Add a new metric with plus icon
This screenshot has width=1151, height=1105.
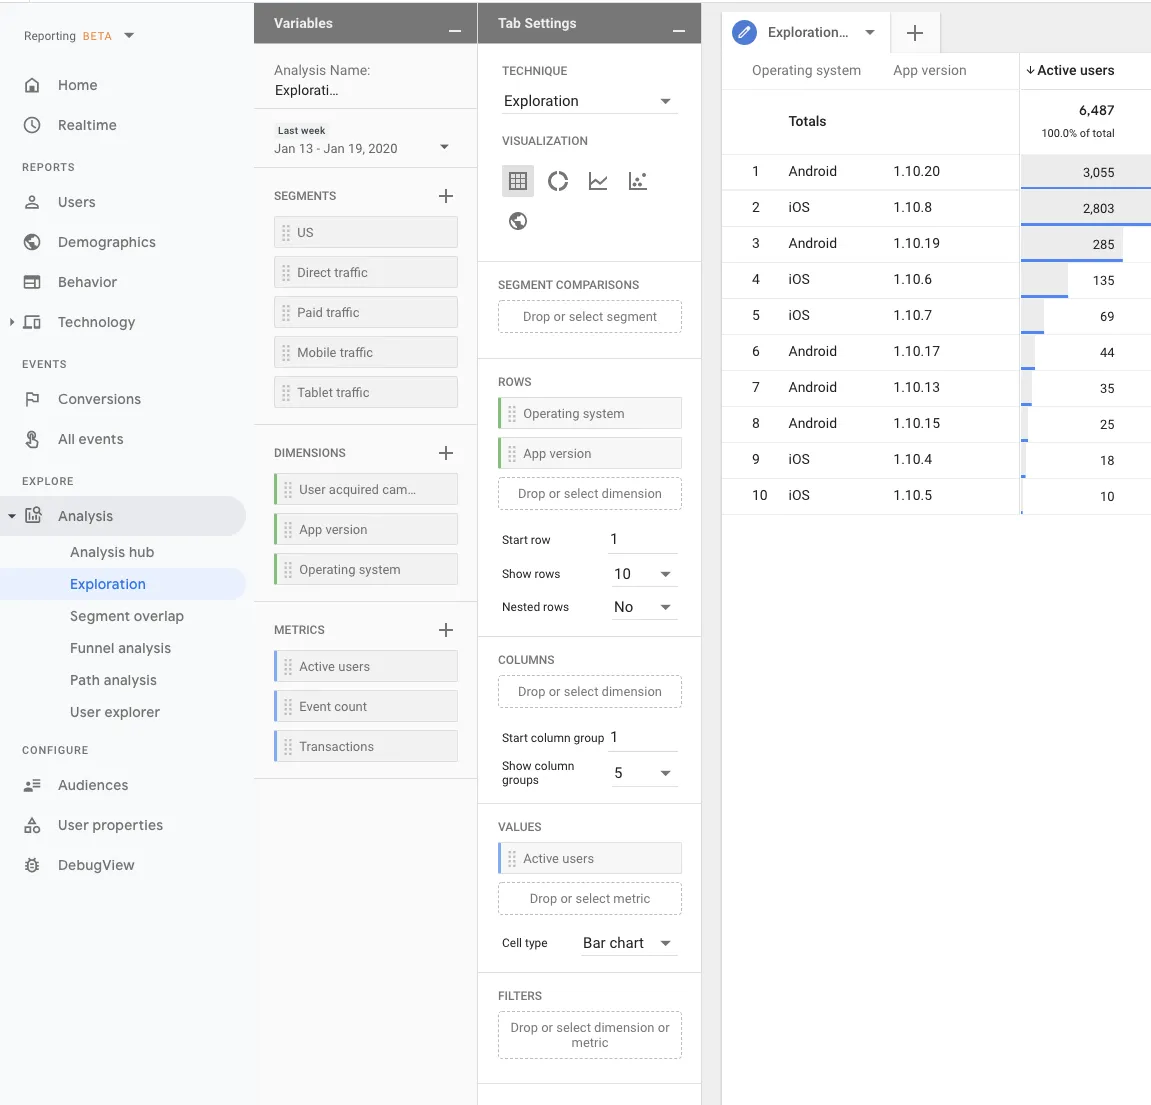(x=446, y=630)
